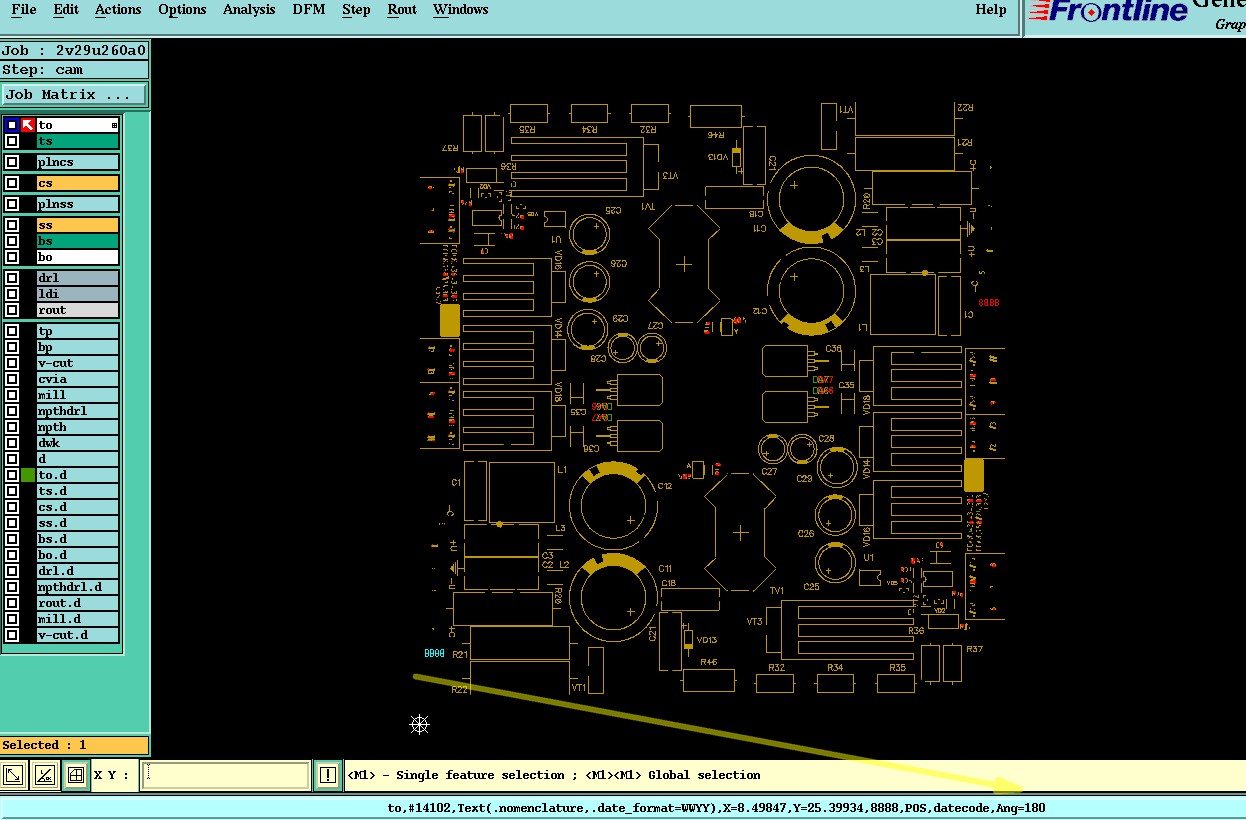Select the 'tp' layer row
This screenshot has width=1246, height=820.
click(x=78, y=331)
